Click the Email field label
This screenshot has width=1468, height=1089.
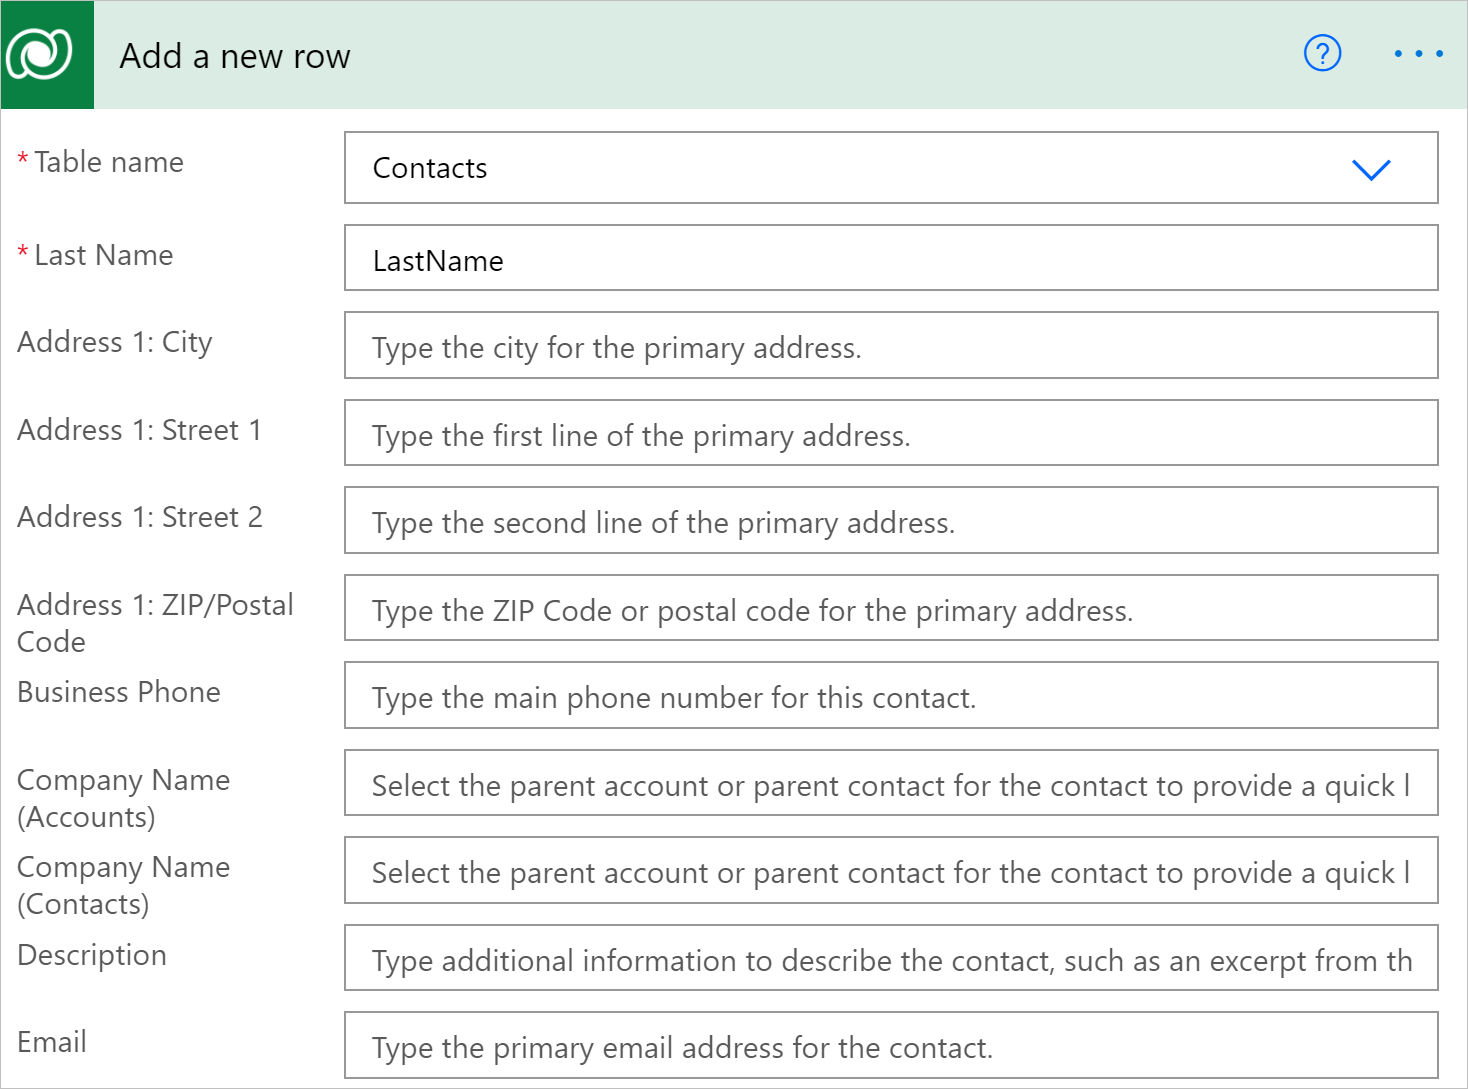(52, 1042)
